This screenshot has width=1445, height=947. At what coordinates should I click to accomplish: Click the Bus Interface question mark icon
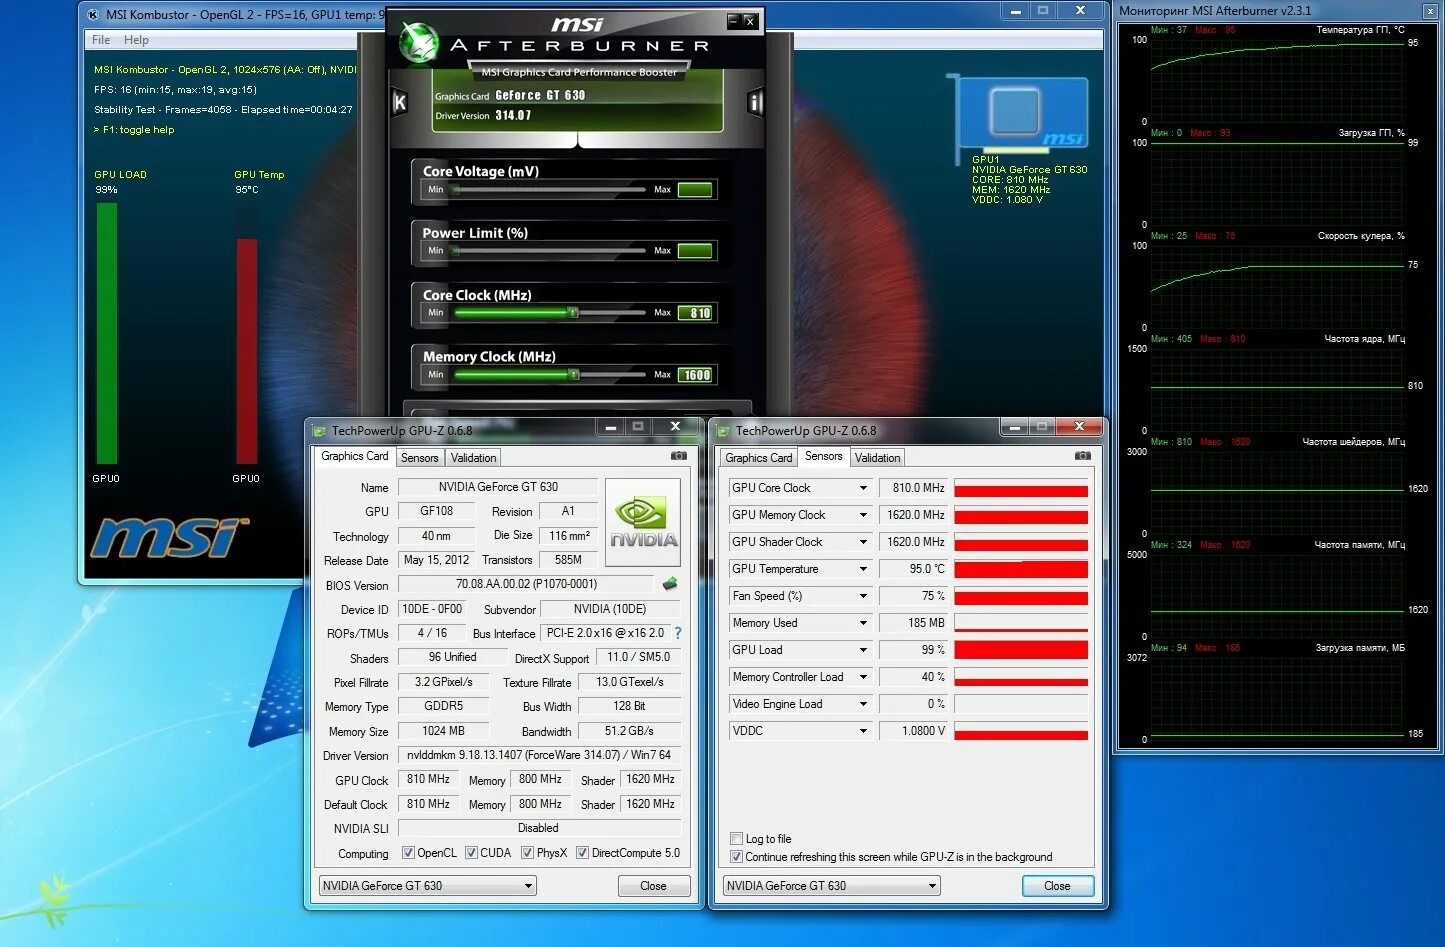(x=678, y=633)
